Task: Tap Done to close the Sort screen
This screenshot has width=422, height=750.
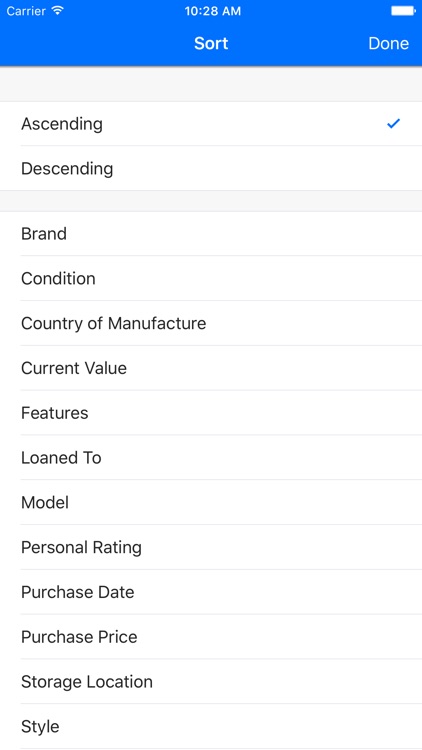Action: [x=389, y=44]
